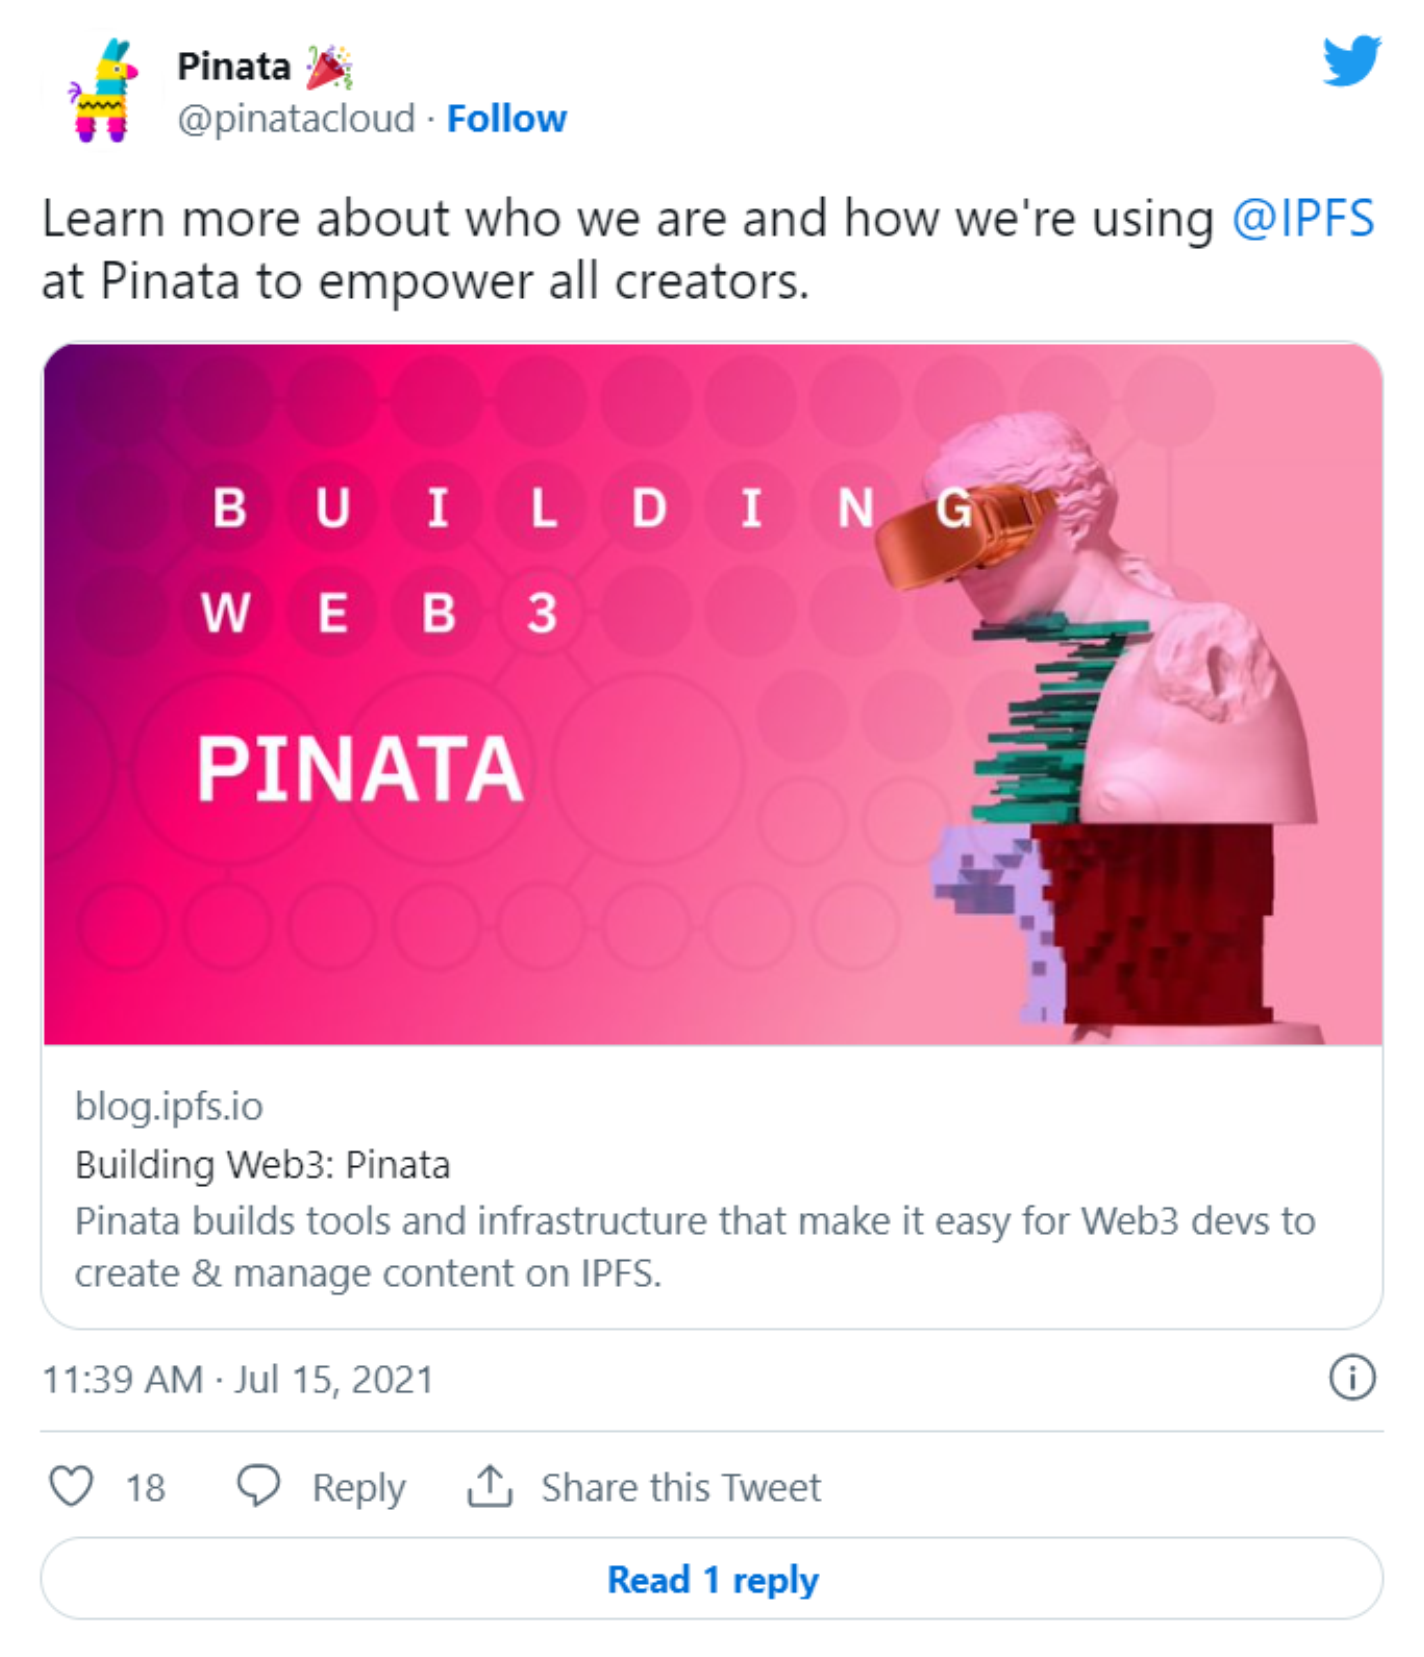Toggle follow state via the Follow control
The width and height of the screenshot is (1424, 1657).
coord(506,117)
